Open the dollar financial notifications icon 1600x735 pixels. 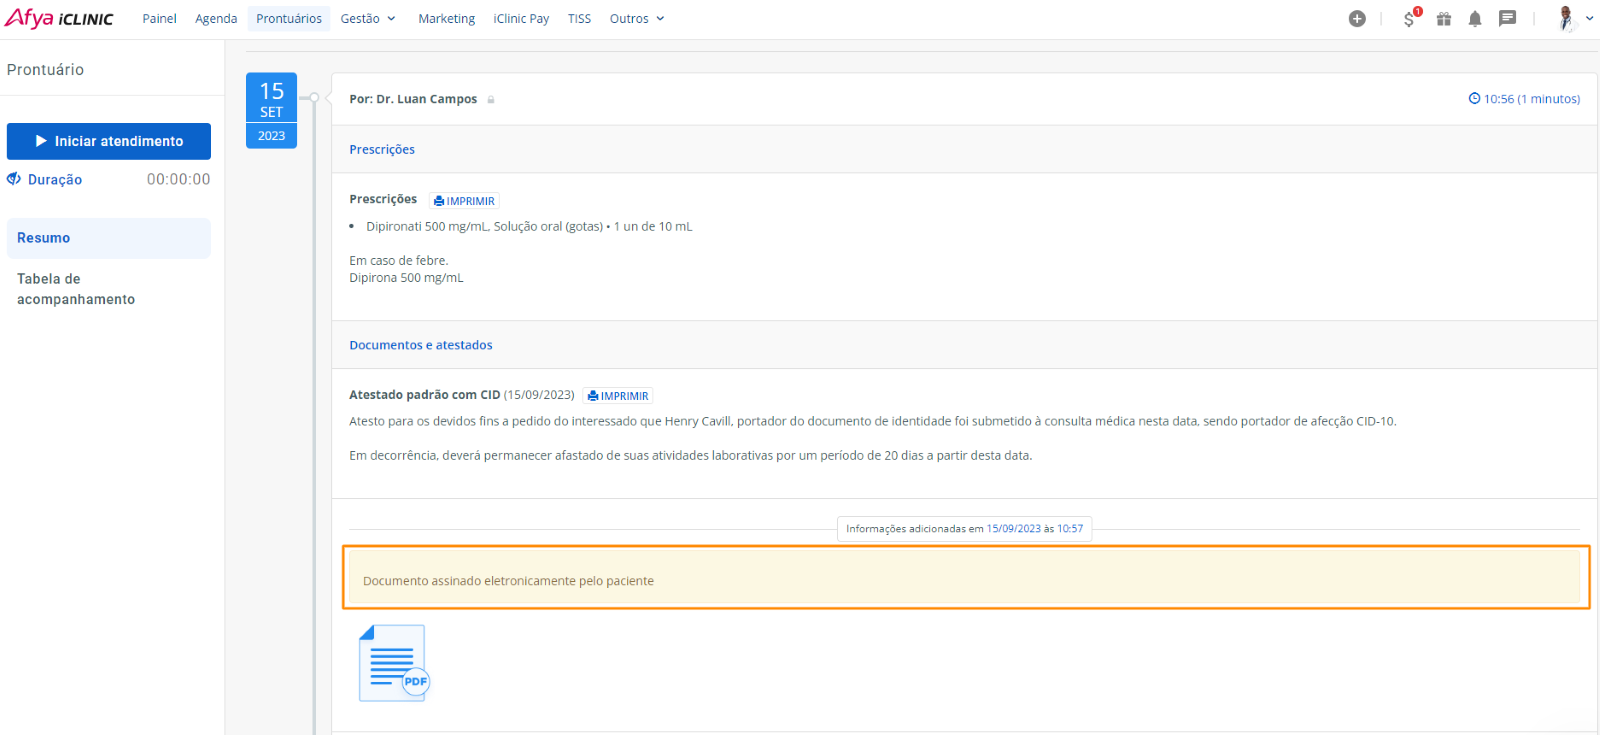click(1410, 19)
